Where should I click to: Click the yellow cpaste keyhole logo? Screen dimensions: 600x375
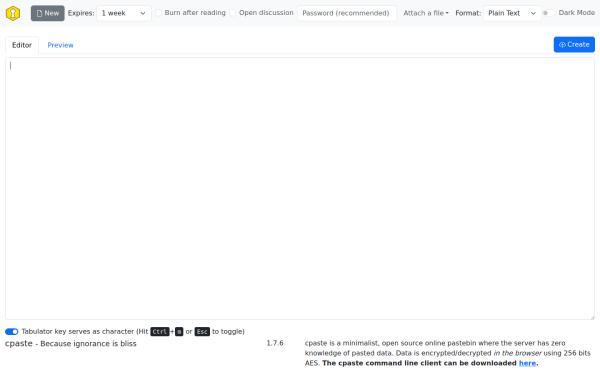pos(13,13)
